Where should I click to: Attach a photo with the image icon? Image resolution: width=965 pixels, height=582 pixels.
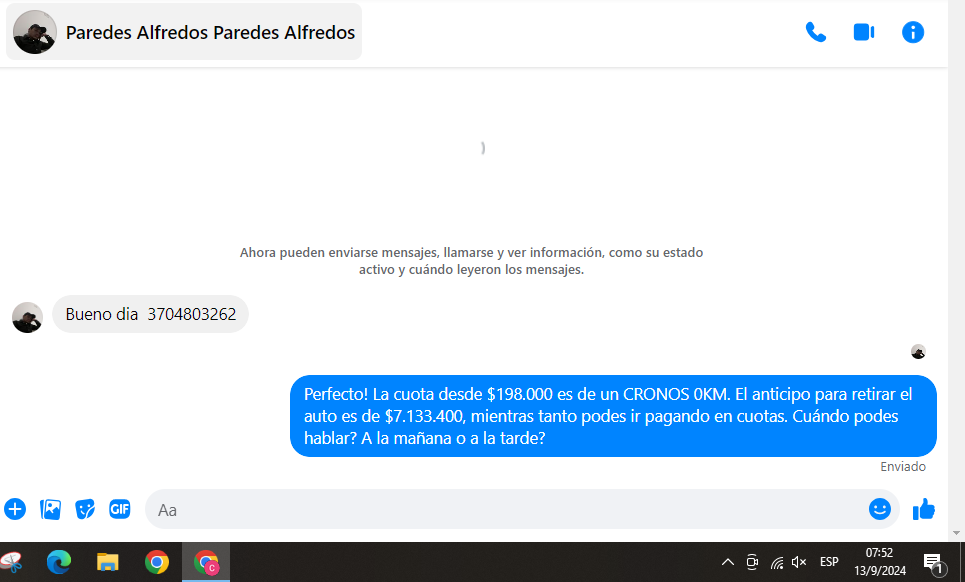pyautogui.click(x=50, y=509)
